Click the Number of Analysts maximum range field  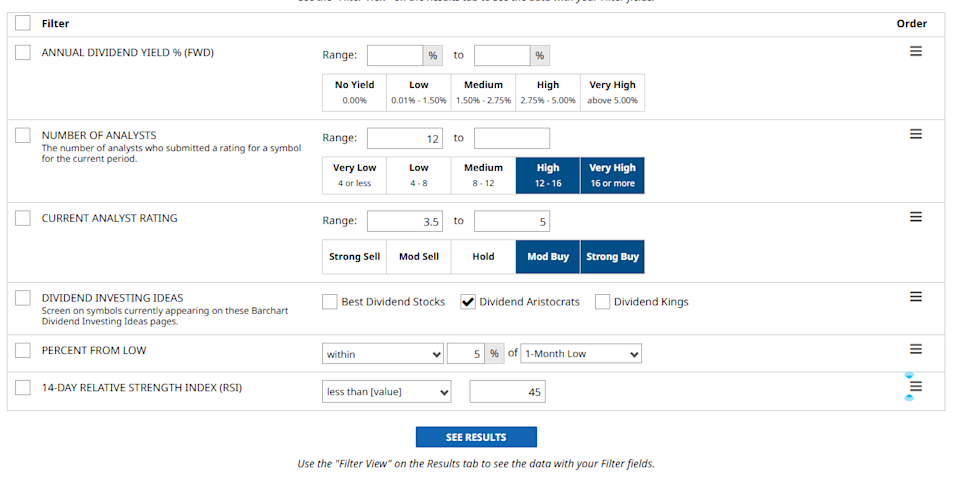(x=511, y=139)
